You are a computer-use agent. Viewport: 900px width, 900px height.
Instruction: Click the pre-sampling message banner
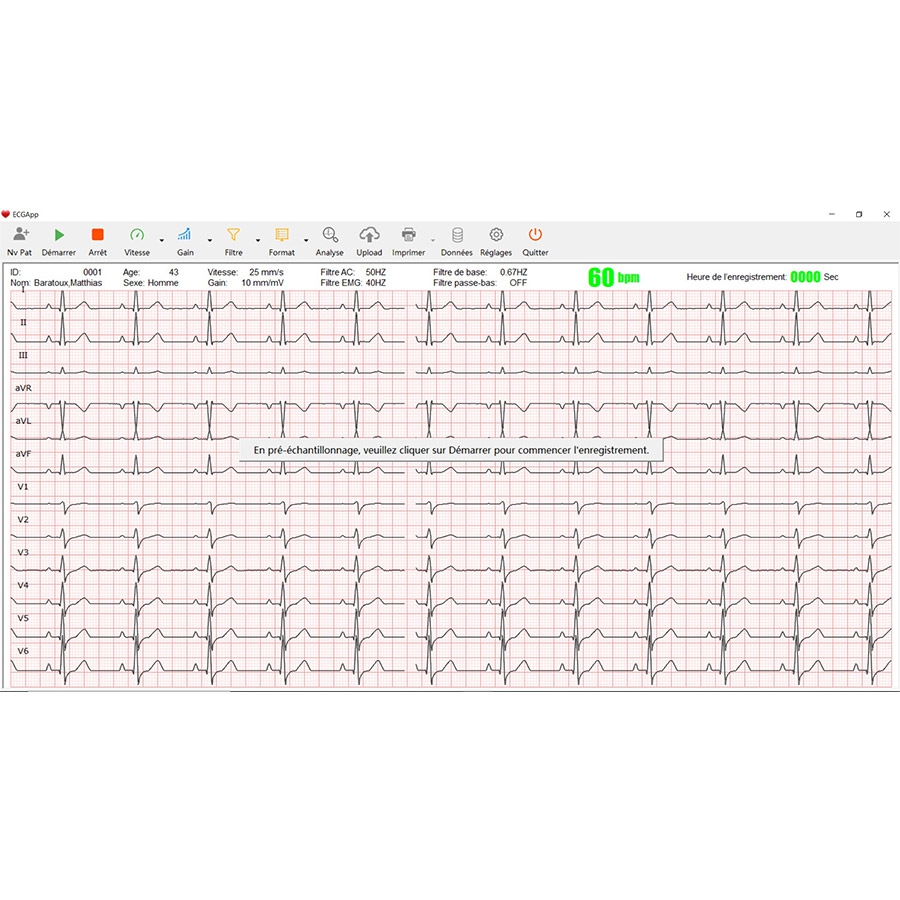(x=451, y=450)
